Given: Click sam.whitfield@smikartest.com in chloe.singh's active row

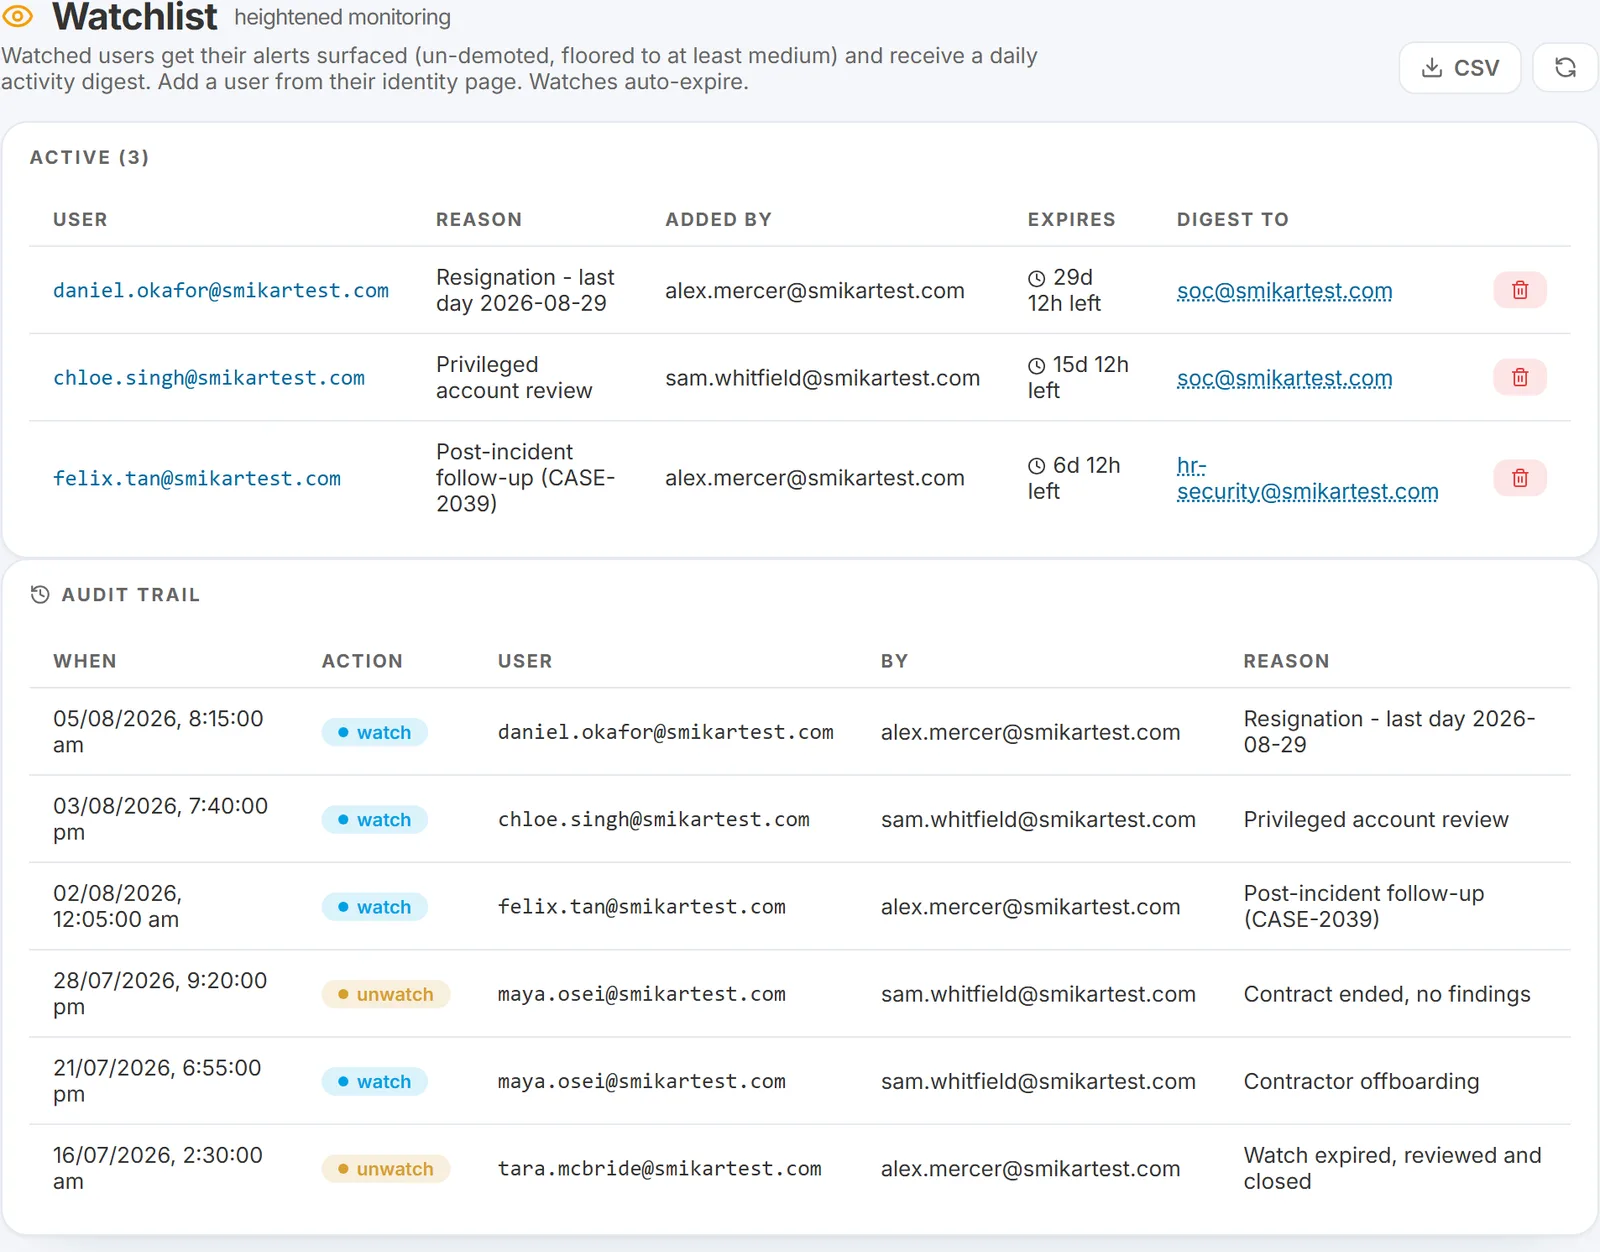Looking at the screenshot, I should pyautogui.click(x=822, y=378).
